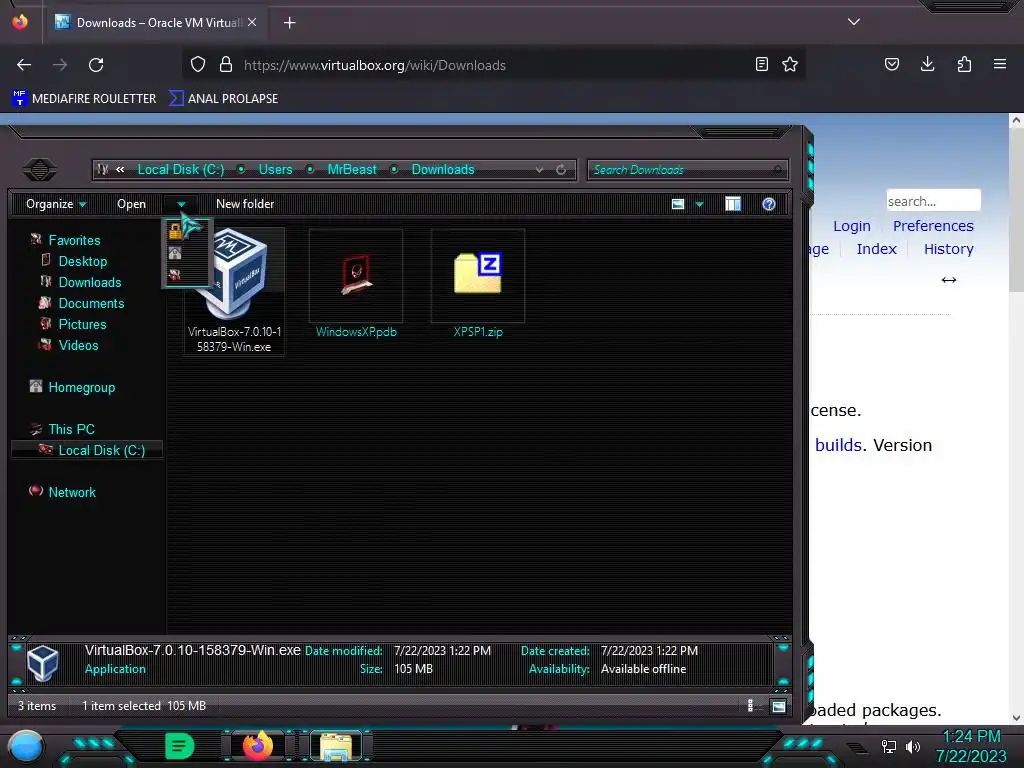Toggle reader view in address bar
The width and height of the screenshot is (1024, 768).
(761, 64)
